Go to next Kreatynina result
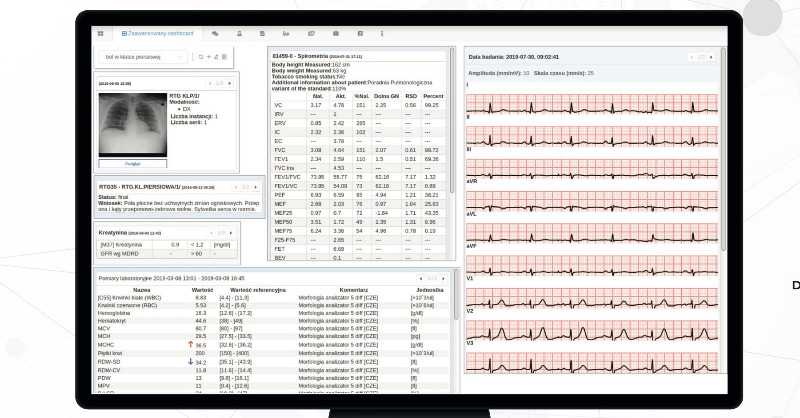800x418 pixels. tap(231, 233)
